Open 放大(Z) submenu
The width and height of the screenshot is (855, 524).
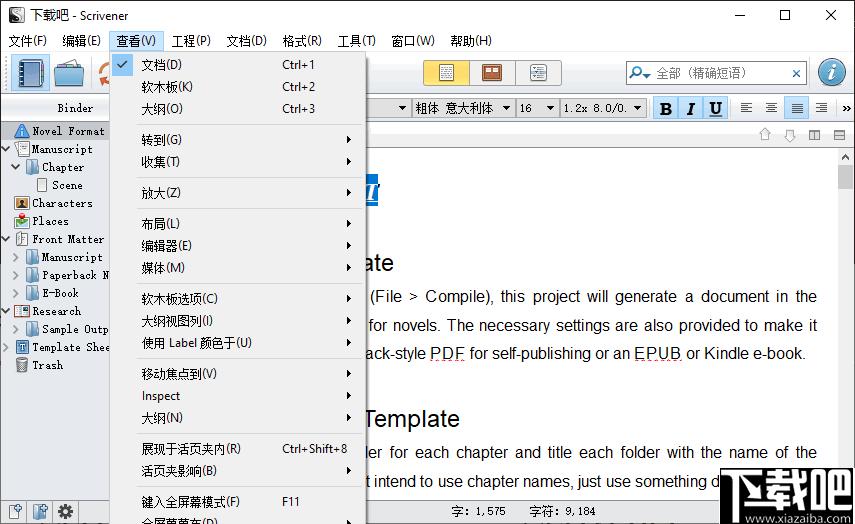point(238,192)
